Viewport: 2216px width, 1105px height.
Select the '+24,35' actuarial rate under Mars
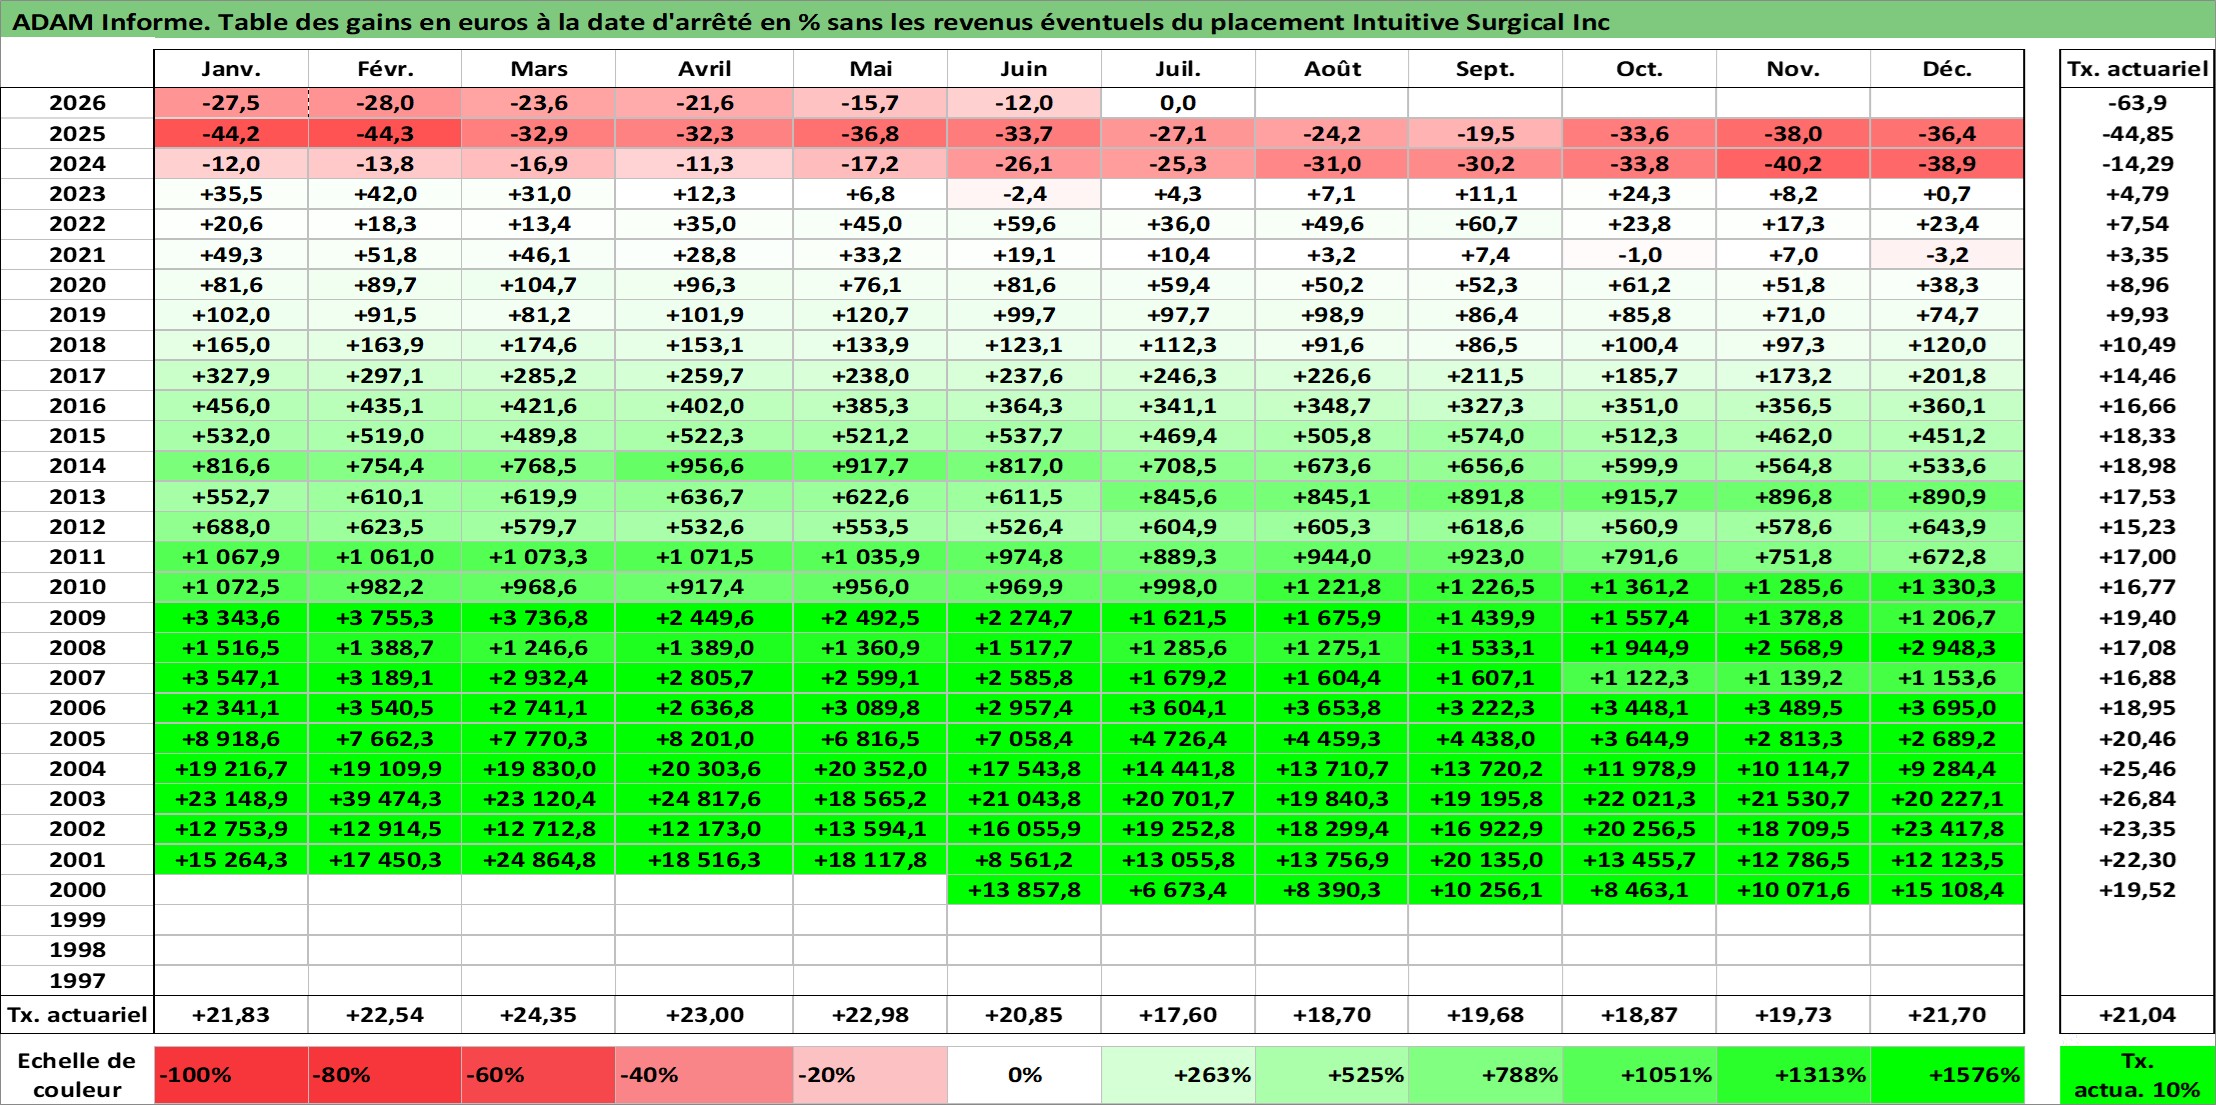pos(539,1014)
